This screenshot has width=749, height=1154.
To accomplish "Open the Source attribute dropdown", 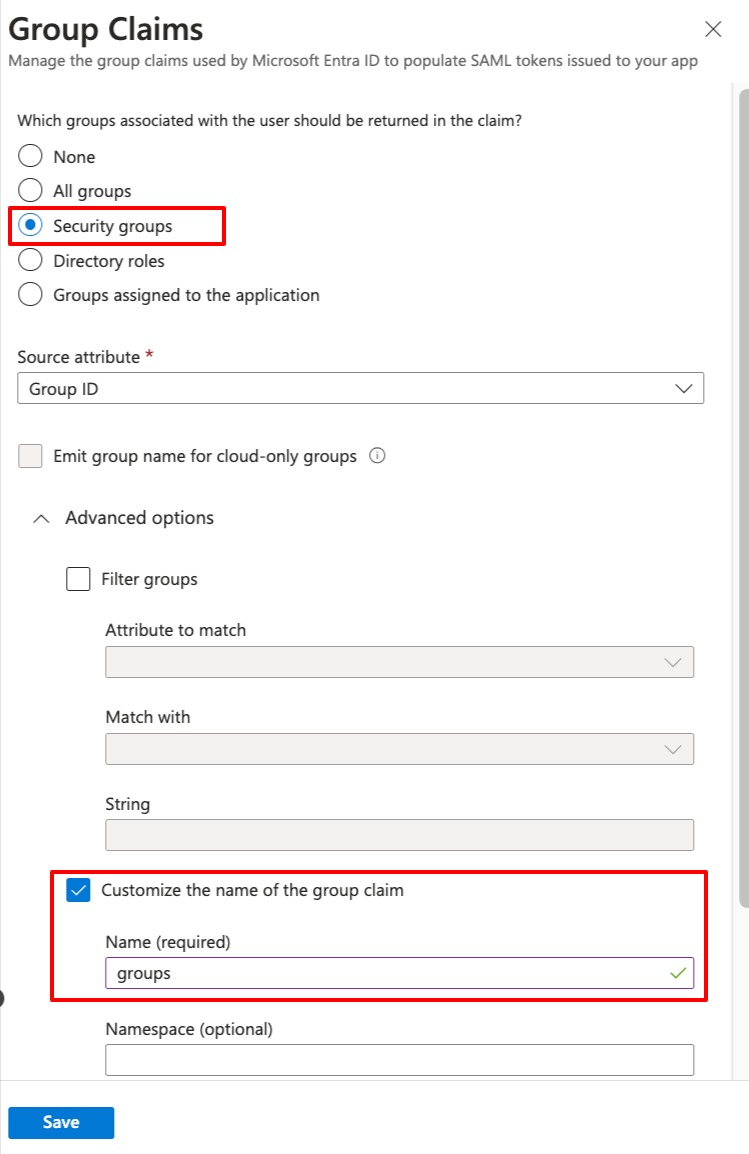I will tap(360, 389).
